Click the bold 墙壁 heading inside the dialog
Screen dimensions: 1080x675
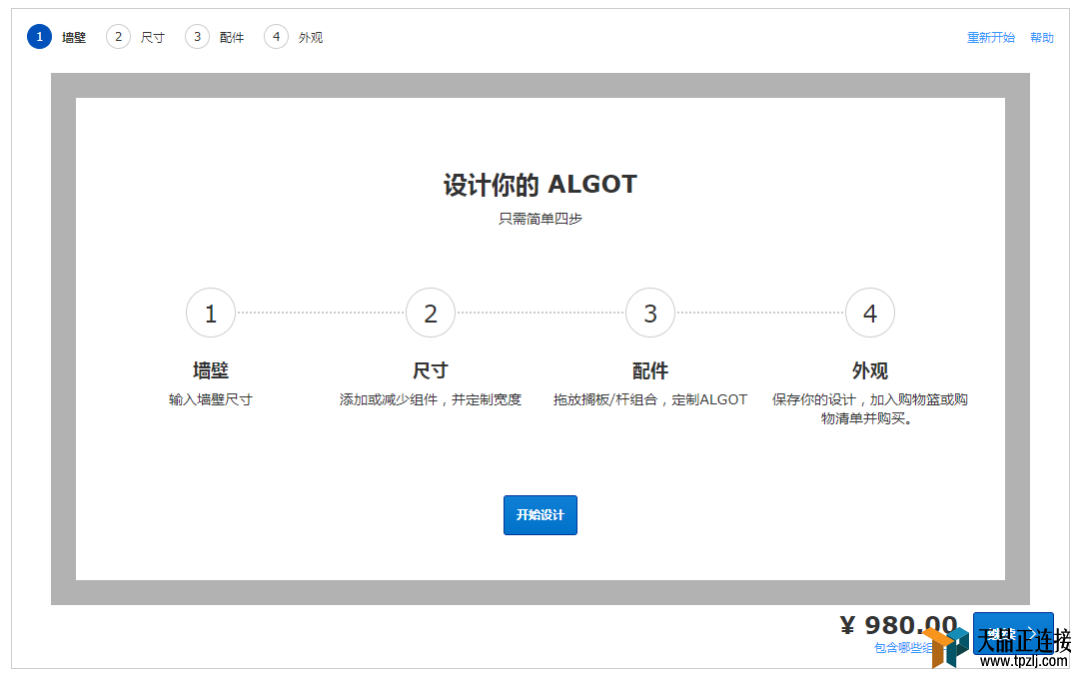pos(211,371)
